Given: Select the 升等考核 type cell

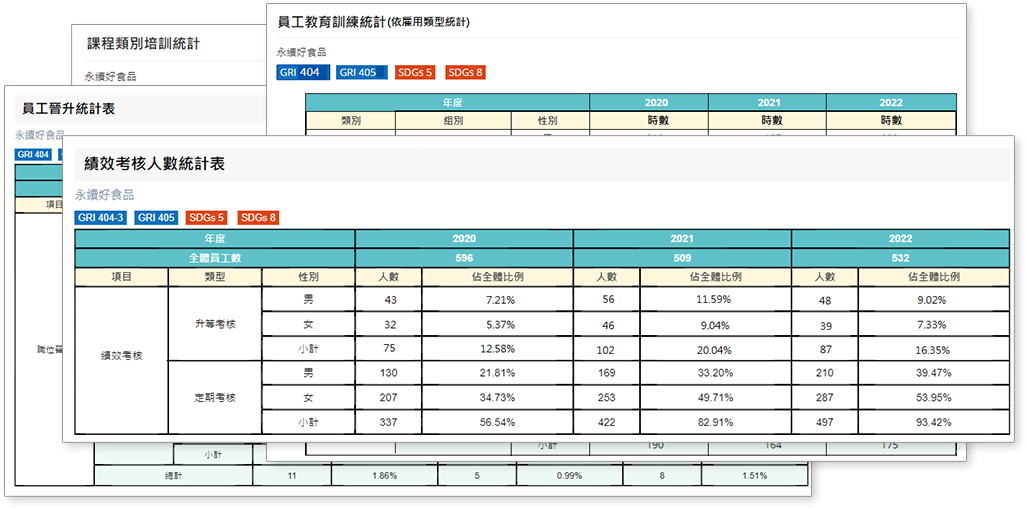Looking at the screenshot, I should pyautogui.click(x=214, y=324).
